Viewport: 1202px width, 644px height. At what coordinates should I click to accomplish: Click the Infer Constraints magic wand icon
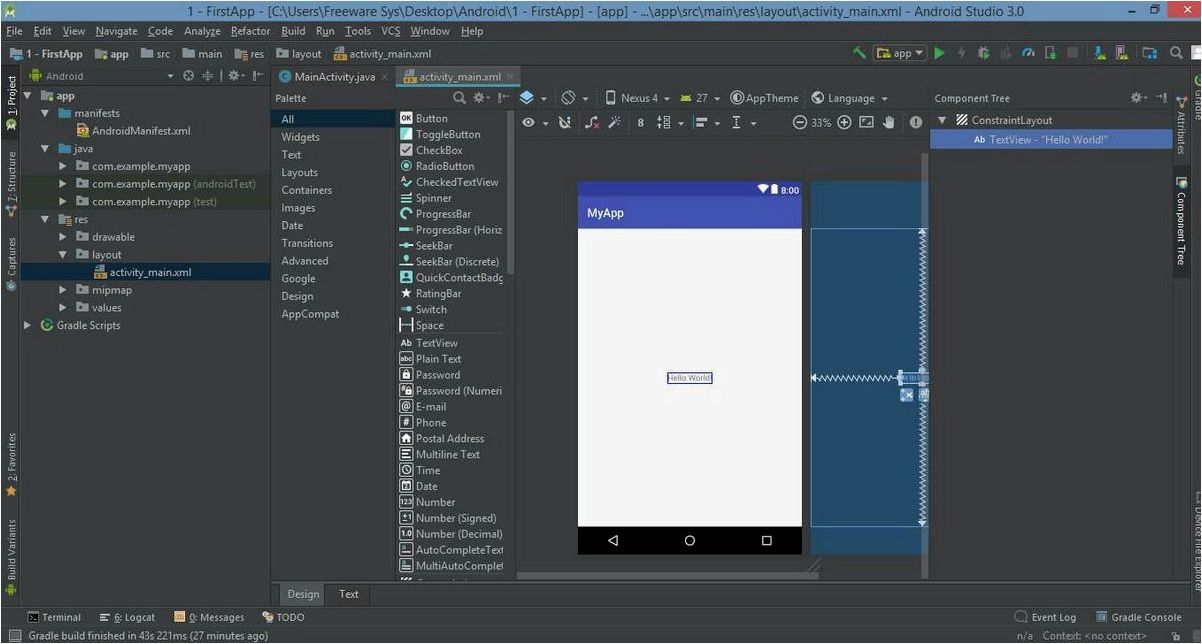[x=615, y=123]
